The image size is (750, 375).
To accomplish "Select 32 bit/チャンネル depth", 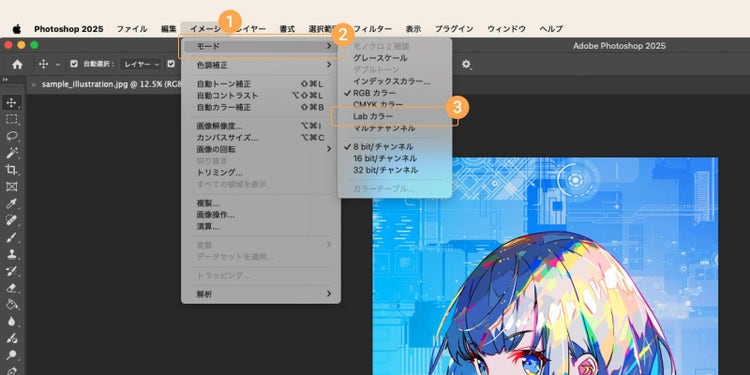I will coord(395,170).
